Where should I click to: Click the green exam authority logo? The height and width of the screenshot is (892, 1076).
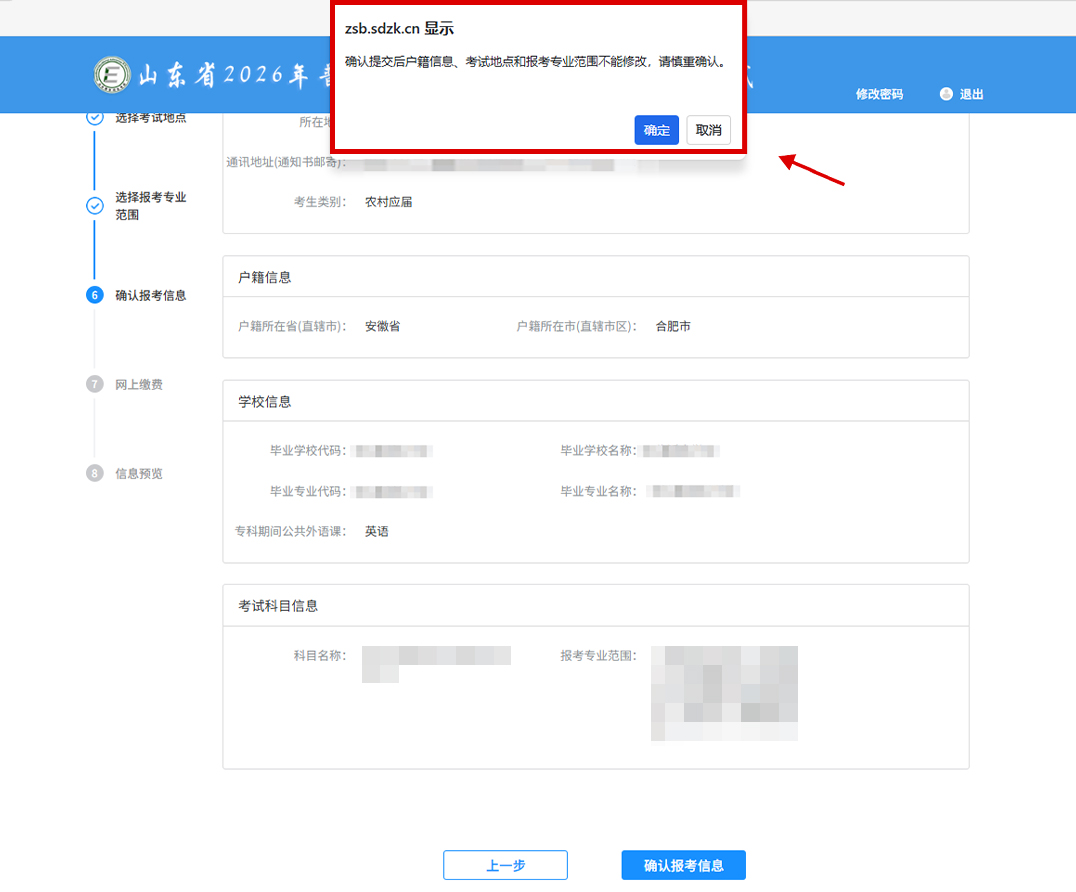point(111,76)
